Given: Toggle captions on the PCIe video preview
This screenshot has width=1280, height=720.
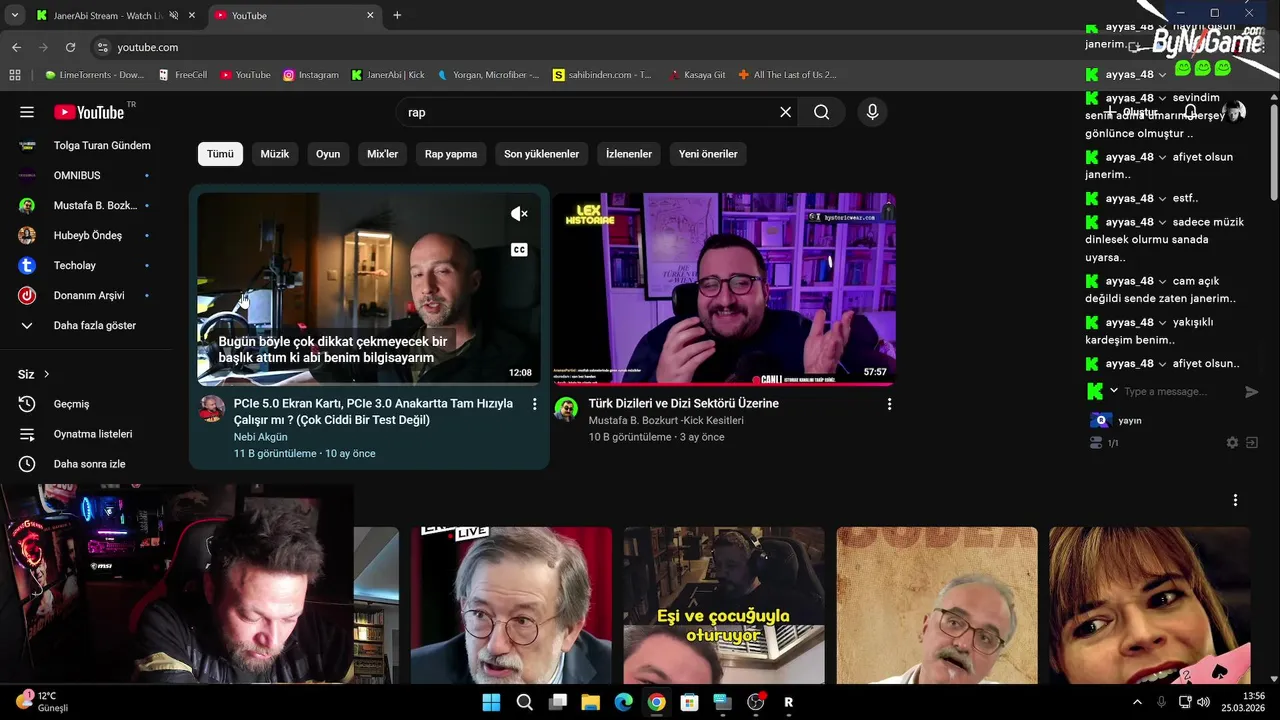Looking at the screenshot, I should click(x=519, y=250).
